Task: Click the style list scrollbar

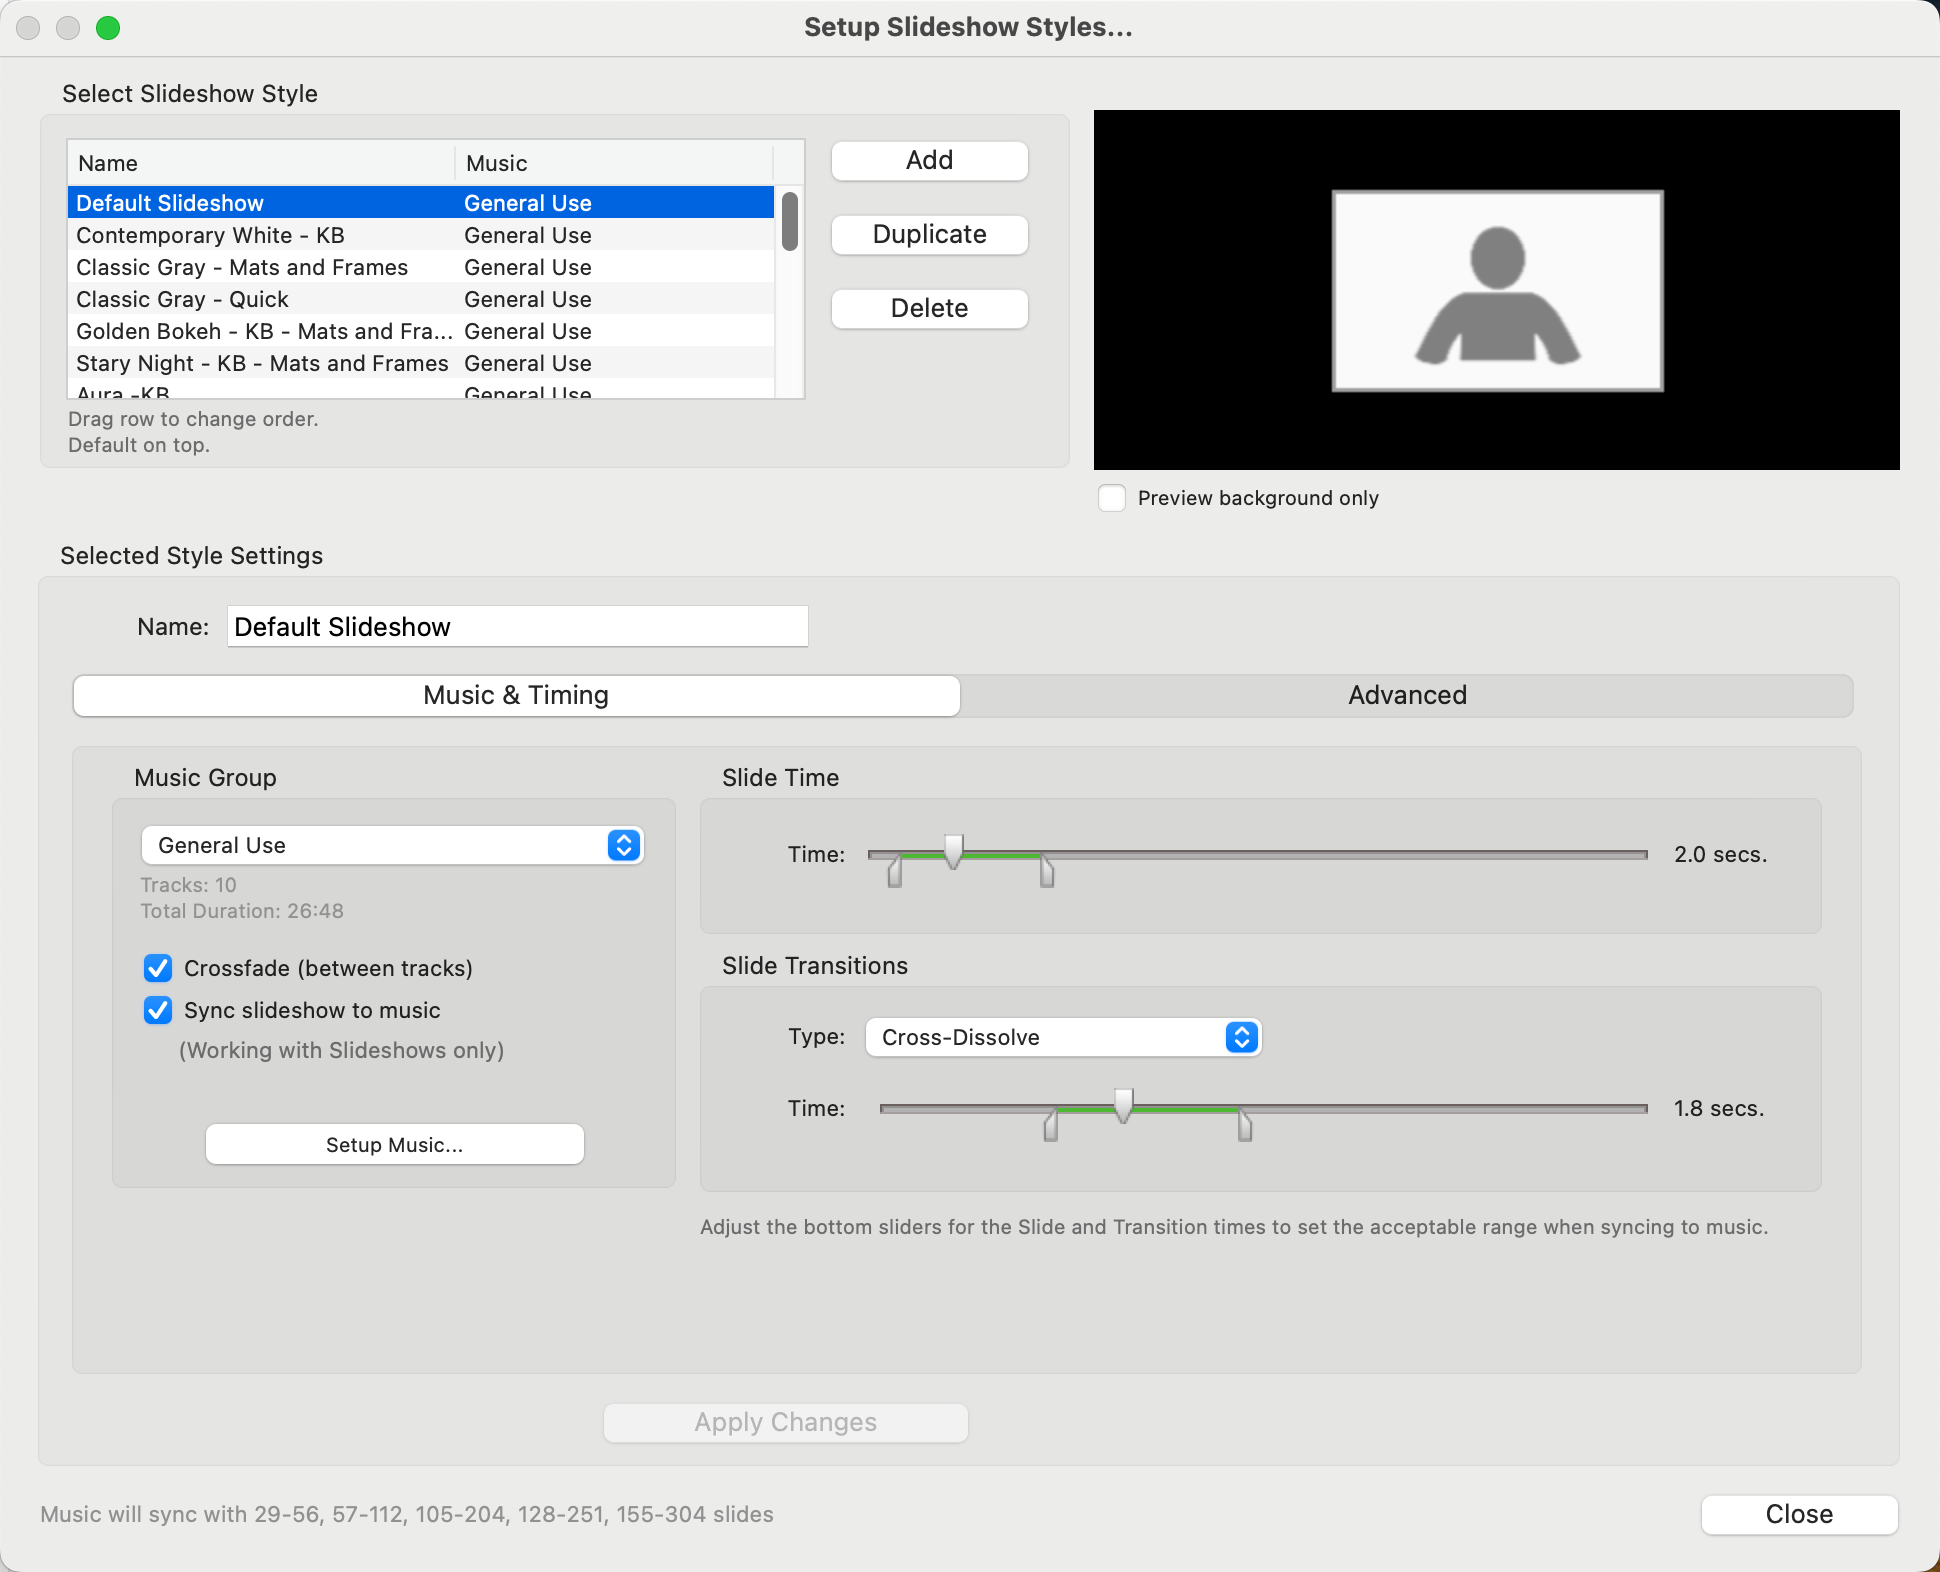Action: [790, 222]
